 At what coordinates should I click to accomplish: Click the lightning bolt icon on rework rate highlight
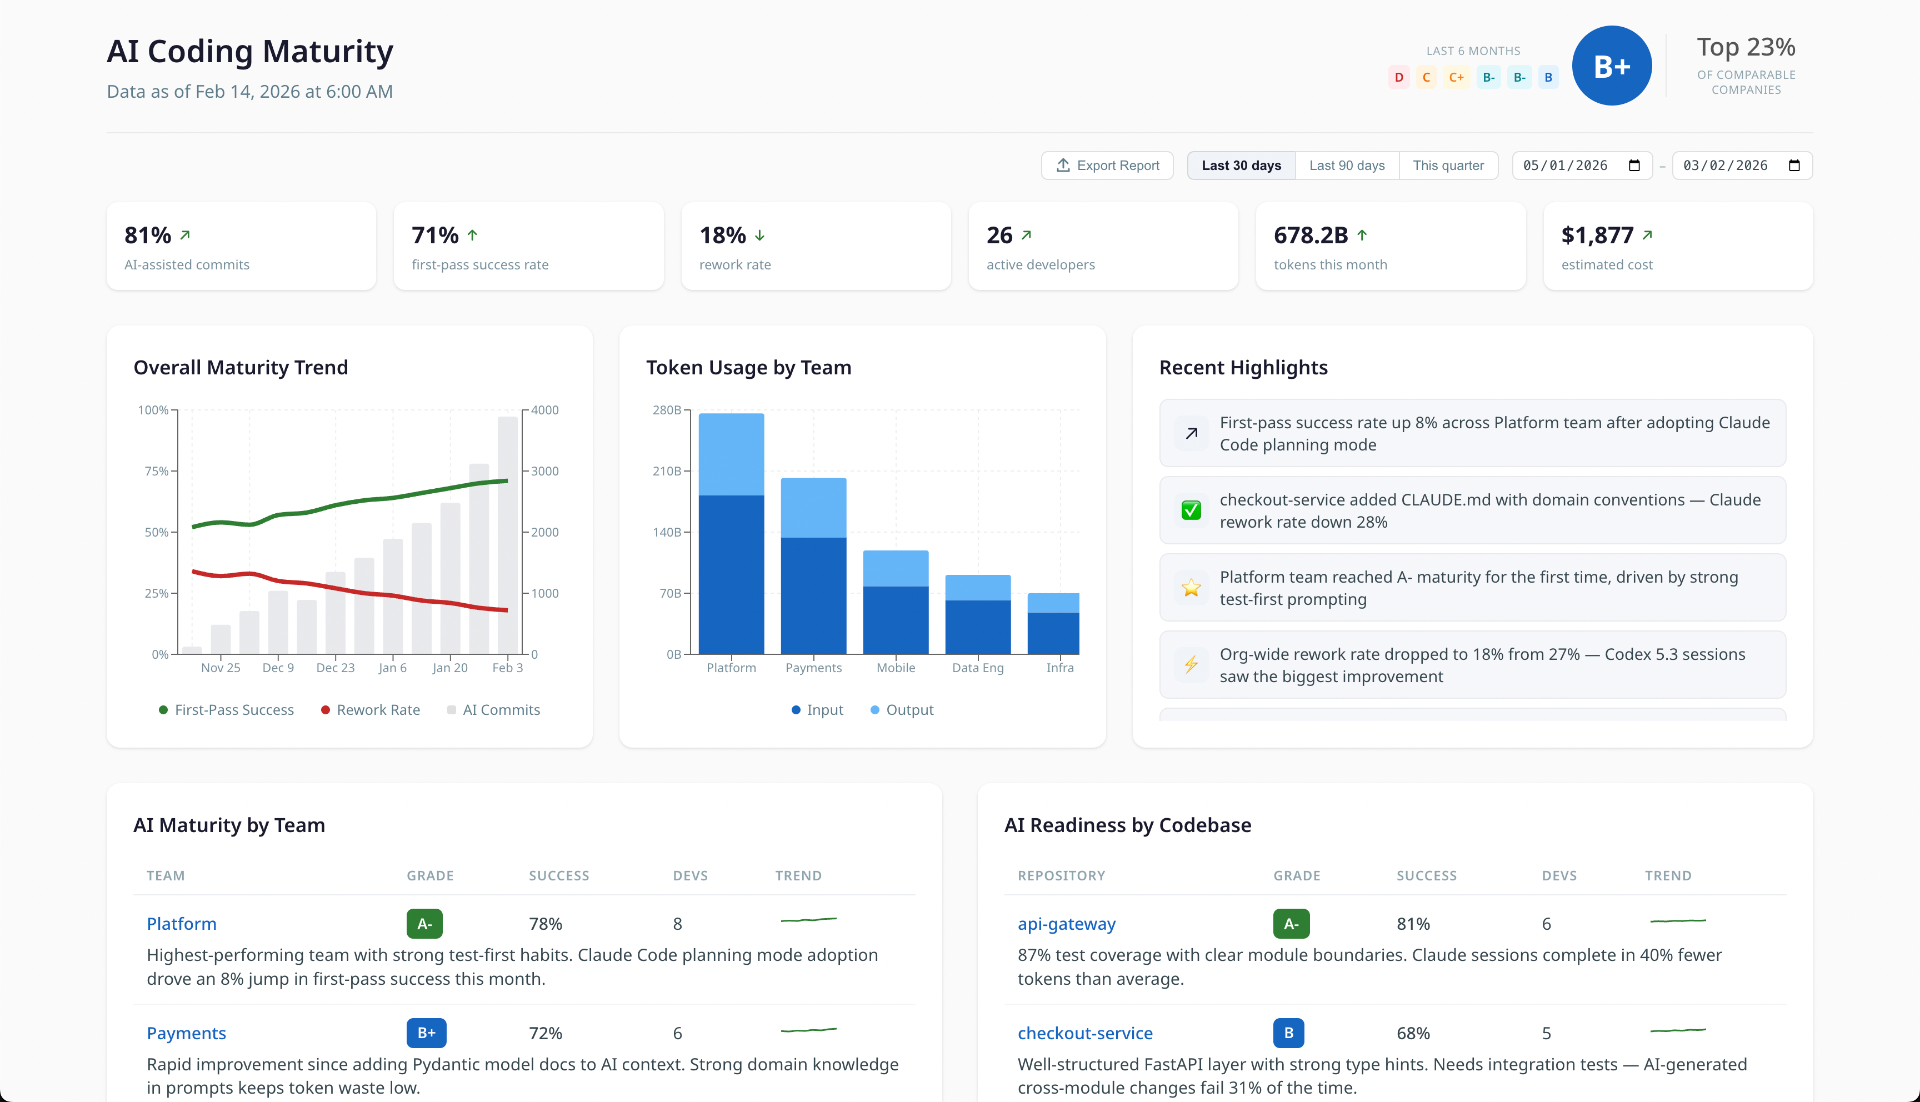click(1191, 664)
